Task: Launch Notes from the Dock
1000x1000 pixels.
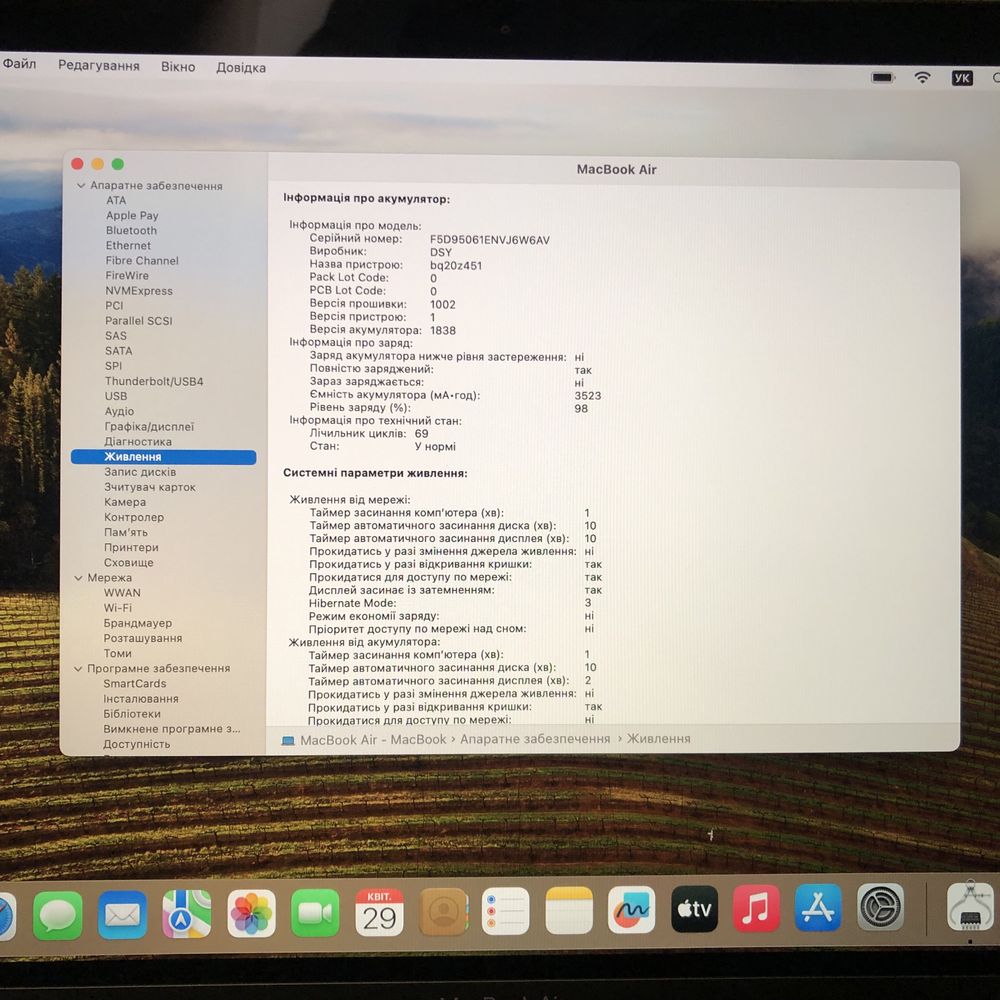Action: [569, 910]
